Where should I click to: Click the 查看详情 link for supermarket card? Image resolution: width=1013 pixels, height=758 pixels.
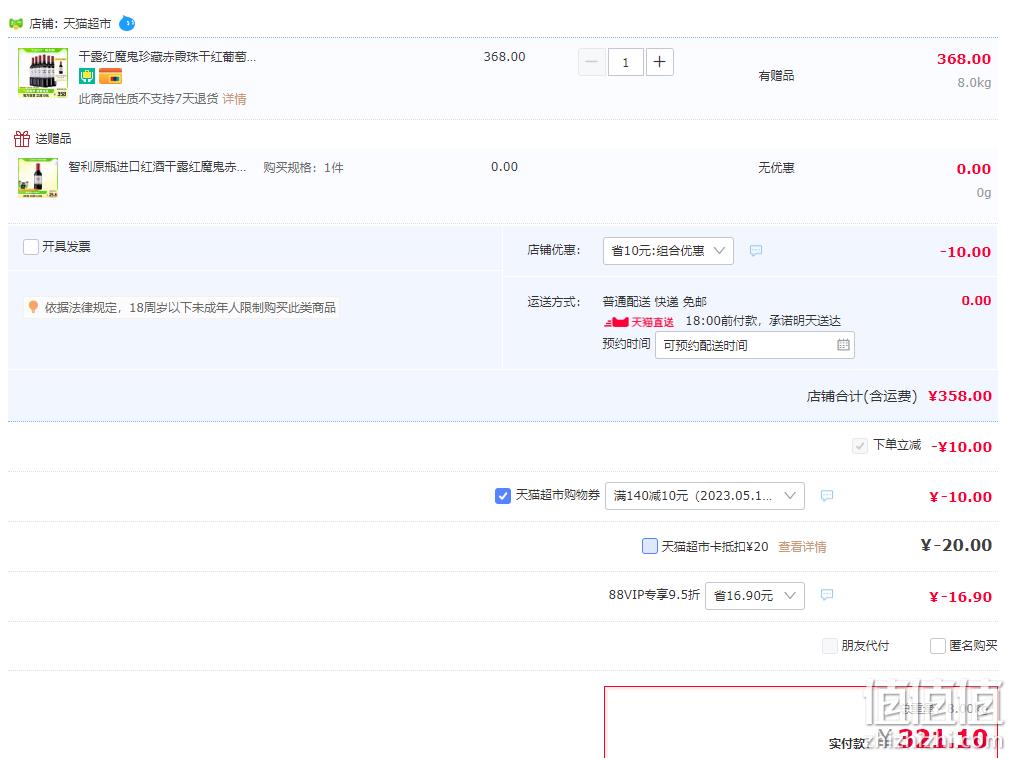click(x=802, y=547)
